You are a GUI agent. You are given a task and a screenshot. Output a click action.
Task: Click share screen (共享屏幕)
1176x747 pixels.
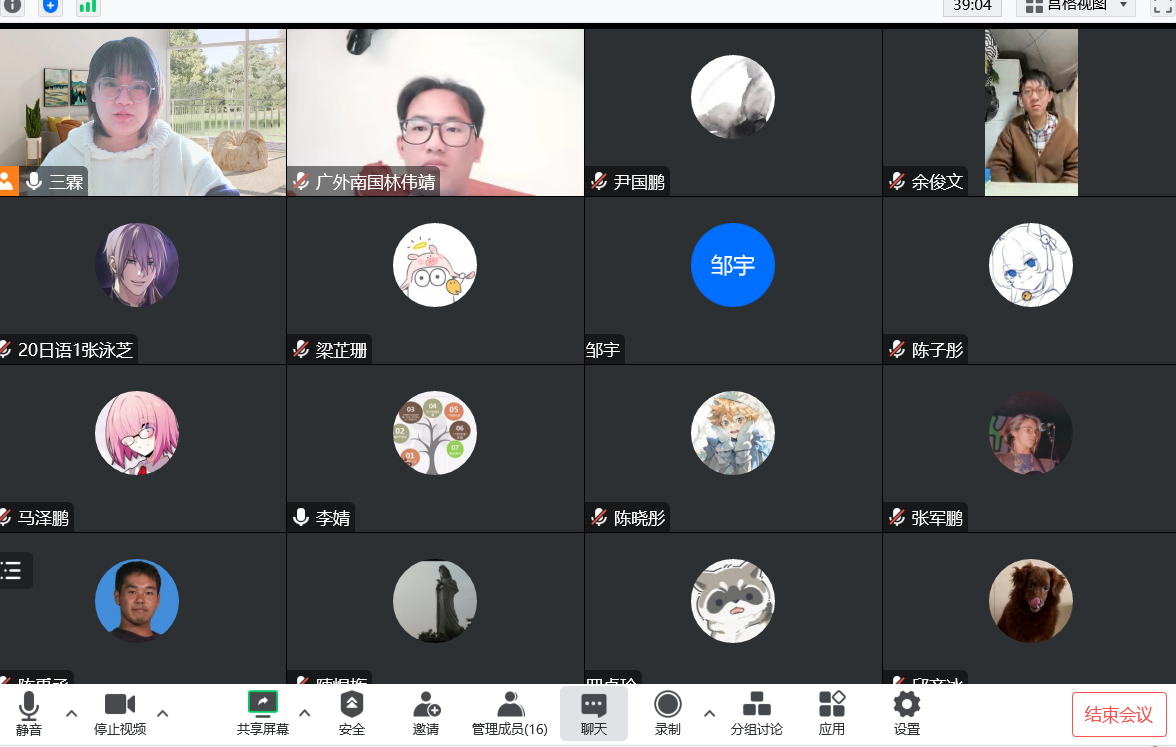point(262,714)
